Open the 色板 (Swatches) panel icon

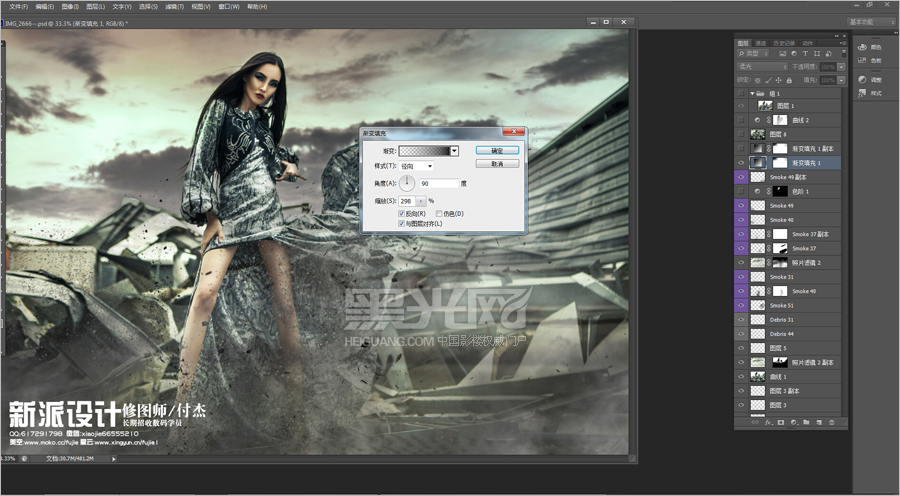862,60
